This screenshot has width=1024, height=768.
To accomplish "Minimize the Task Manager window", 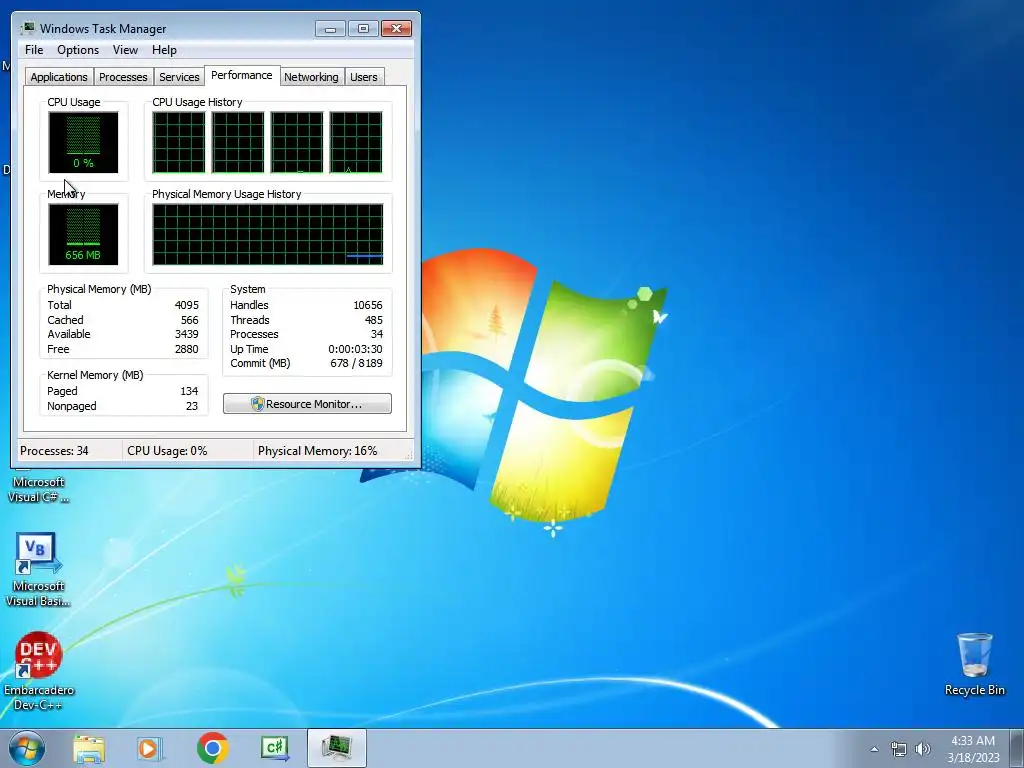I will [330, 28].
